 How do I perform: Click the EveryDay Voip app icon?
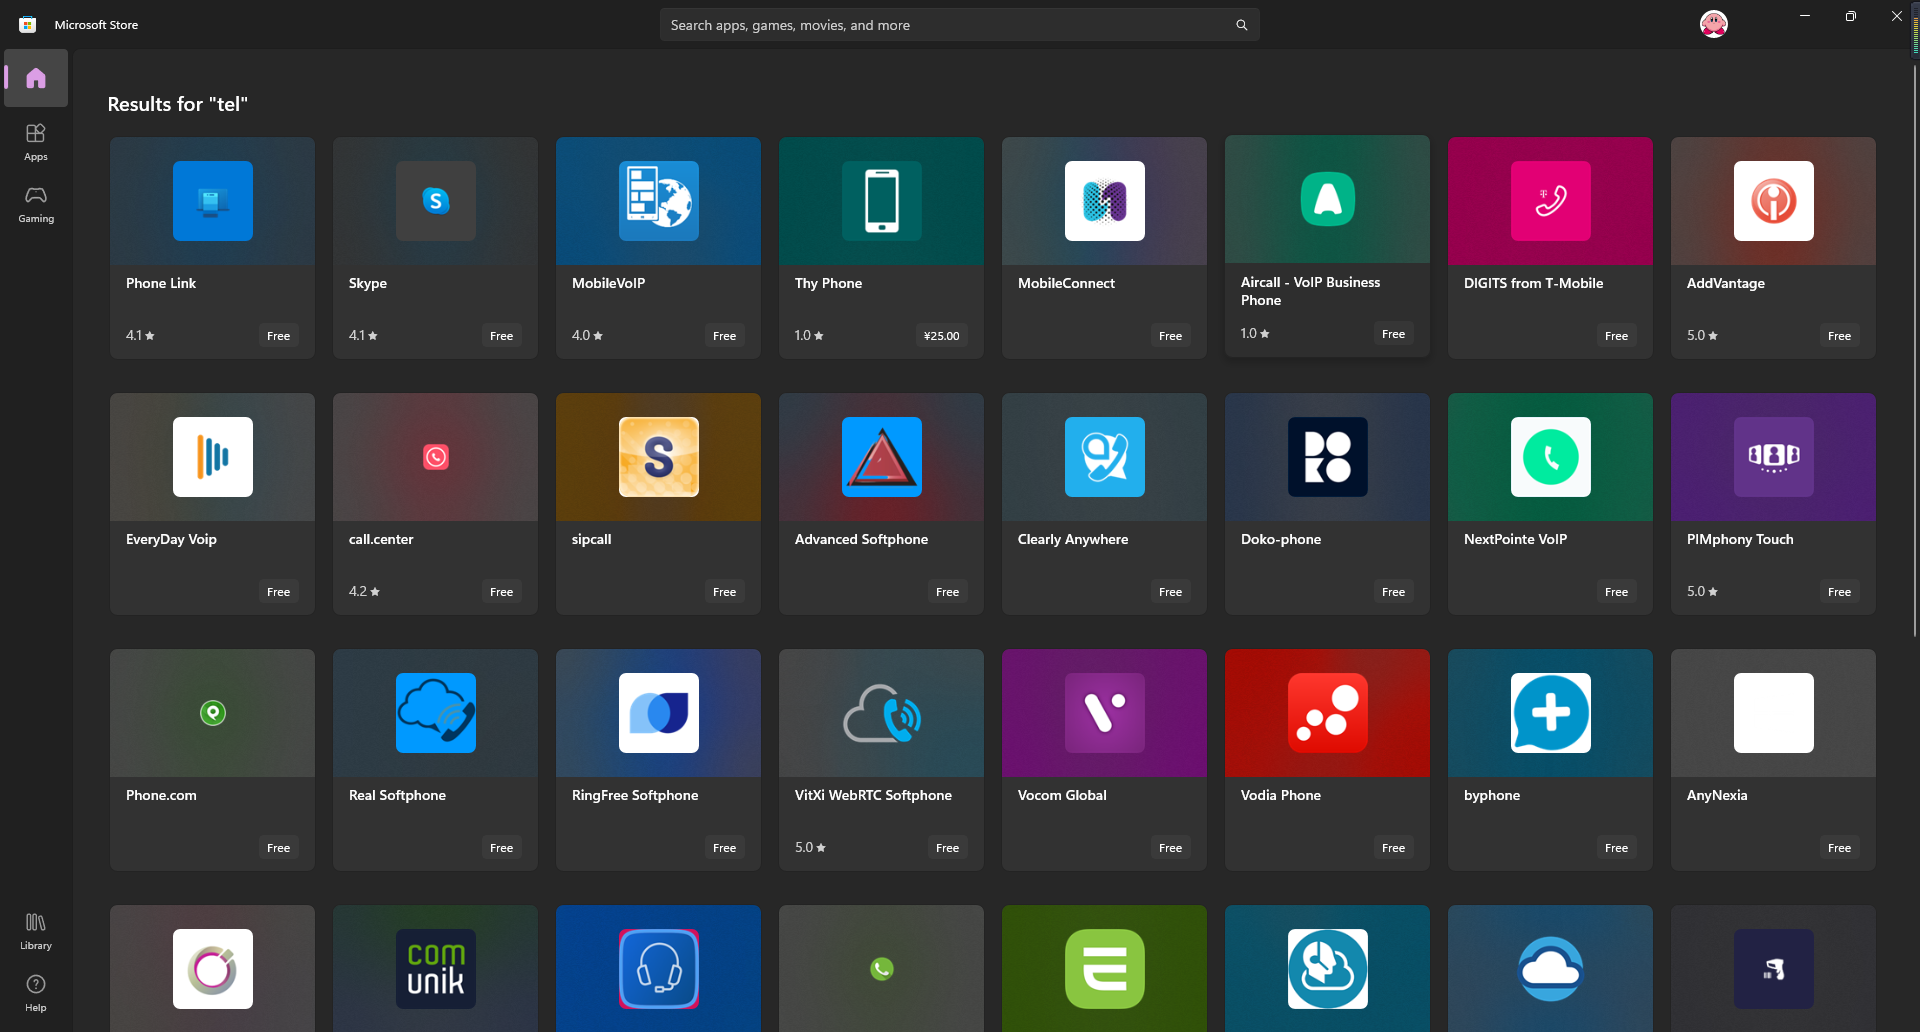coord(213,457)
